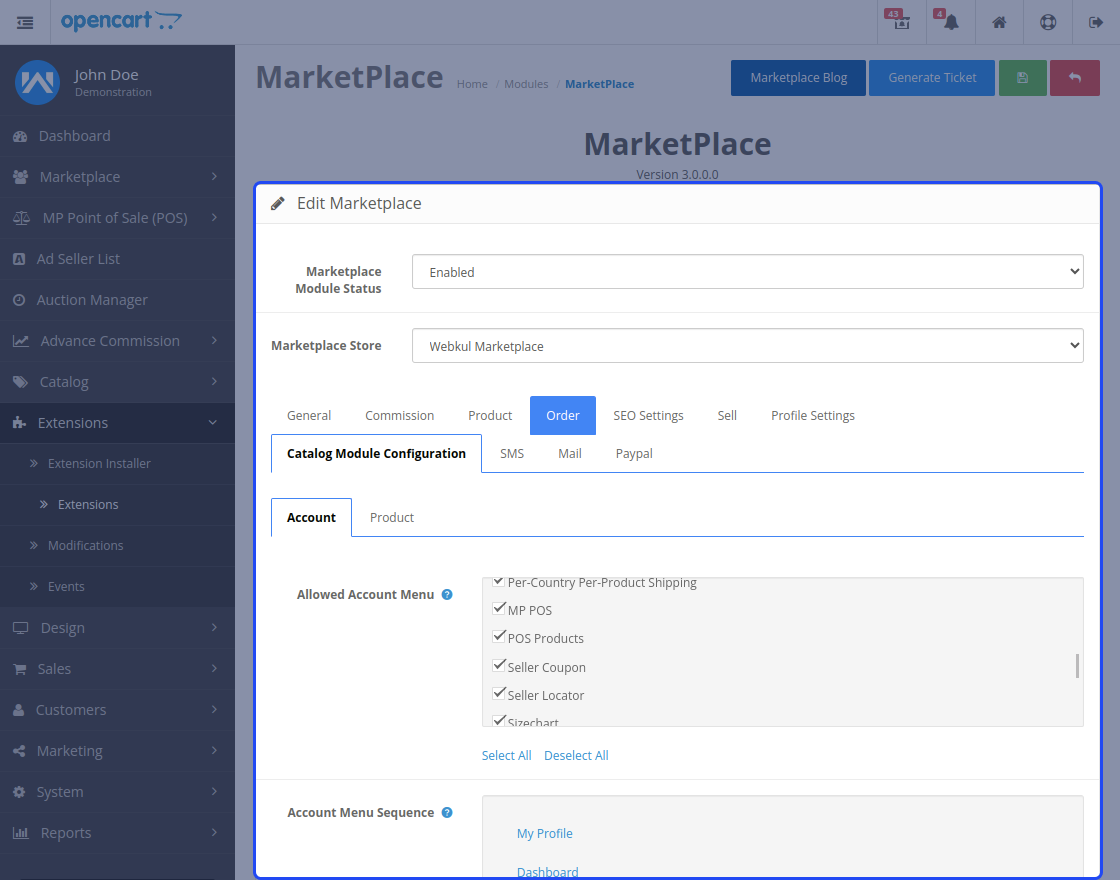The width and height of the screenshot is (1120, 880).
Task: Switch to the General tab
Action: coord(309,416)
